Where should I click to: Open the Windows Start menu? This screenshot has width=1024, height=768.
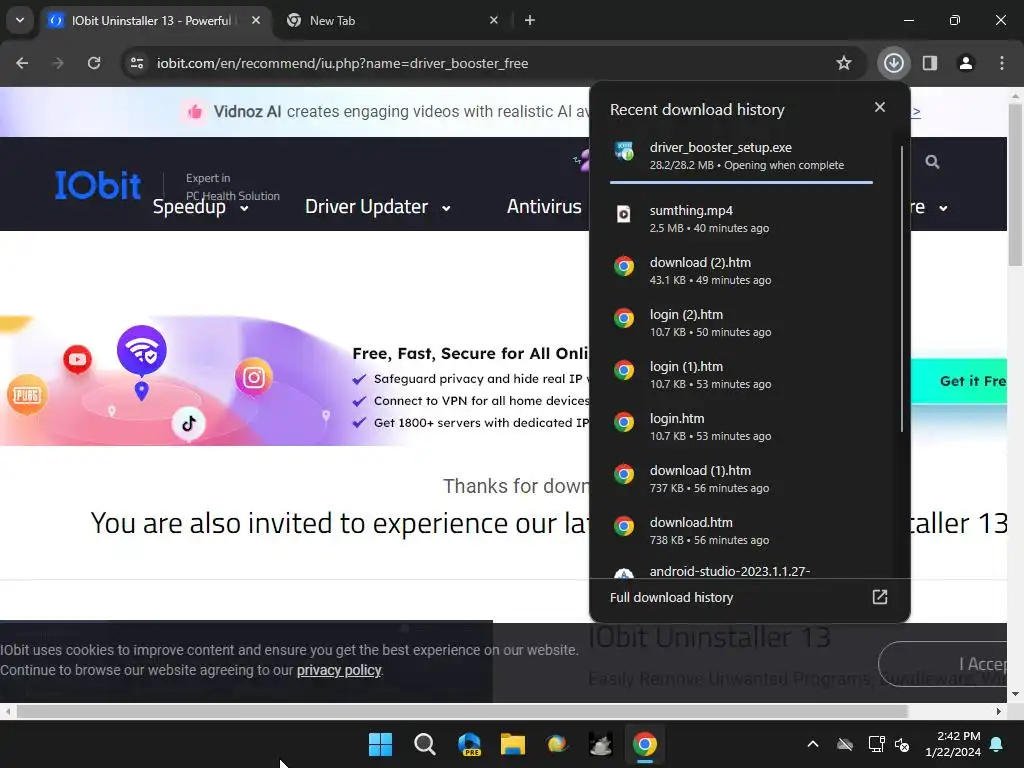tap(380, 744)
